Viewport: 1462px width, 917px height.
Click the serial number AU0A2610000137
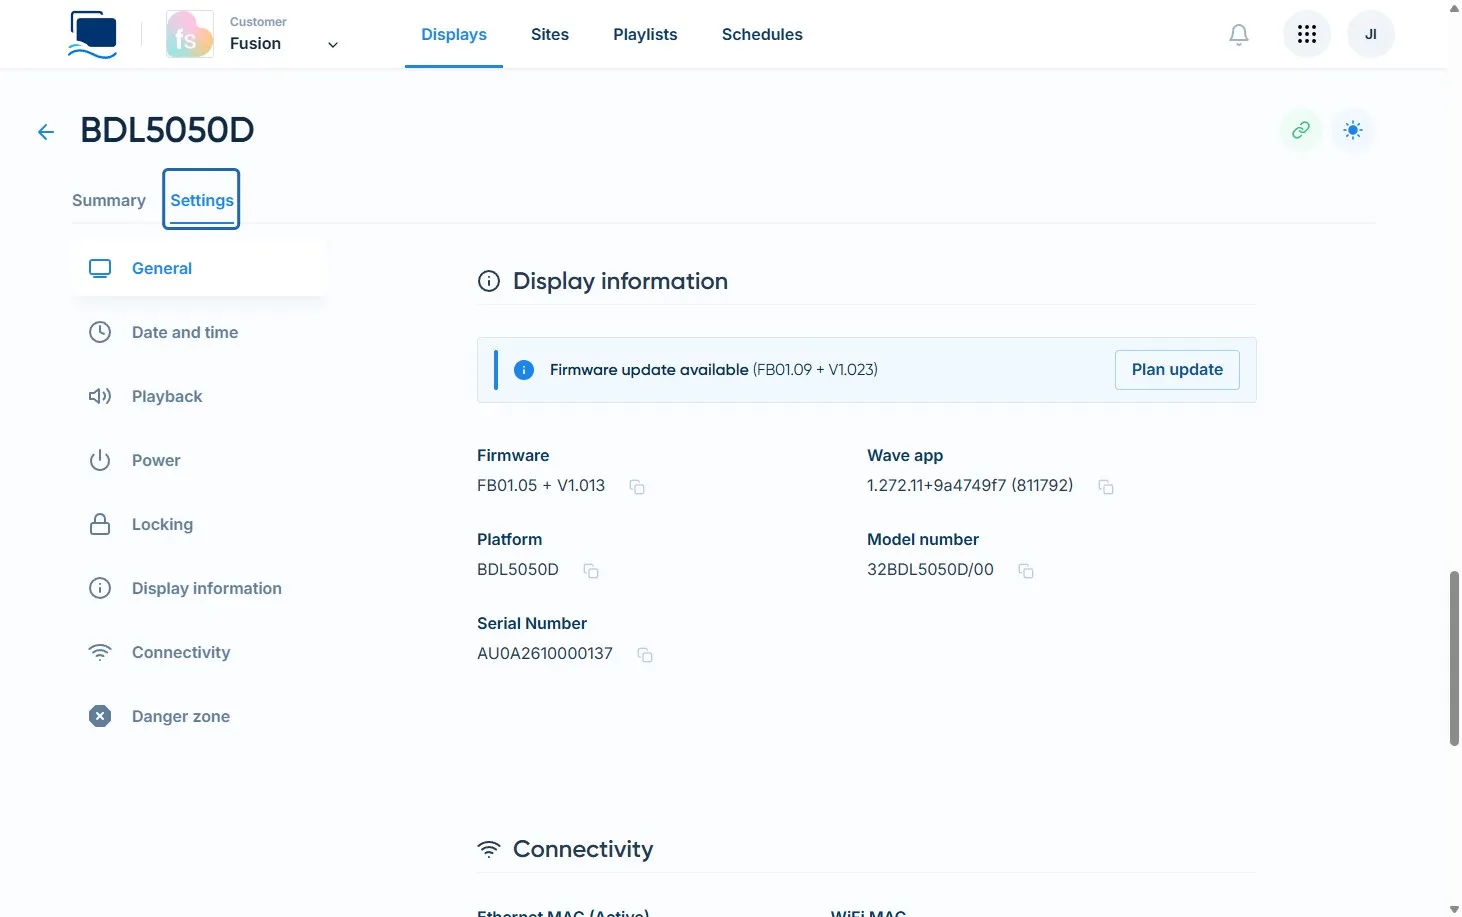tap(545, 653)
